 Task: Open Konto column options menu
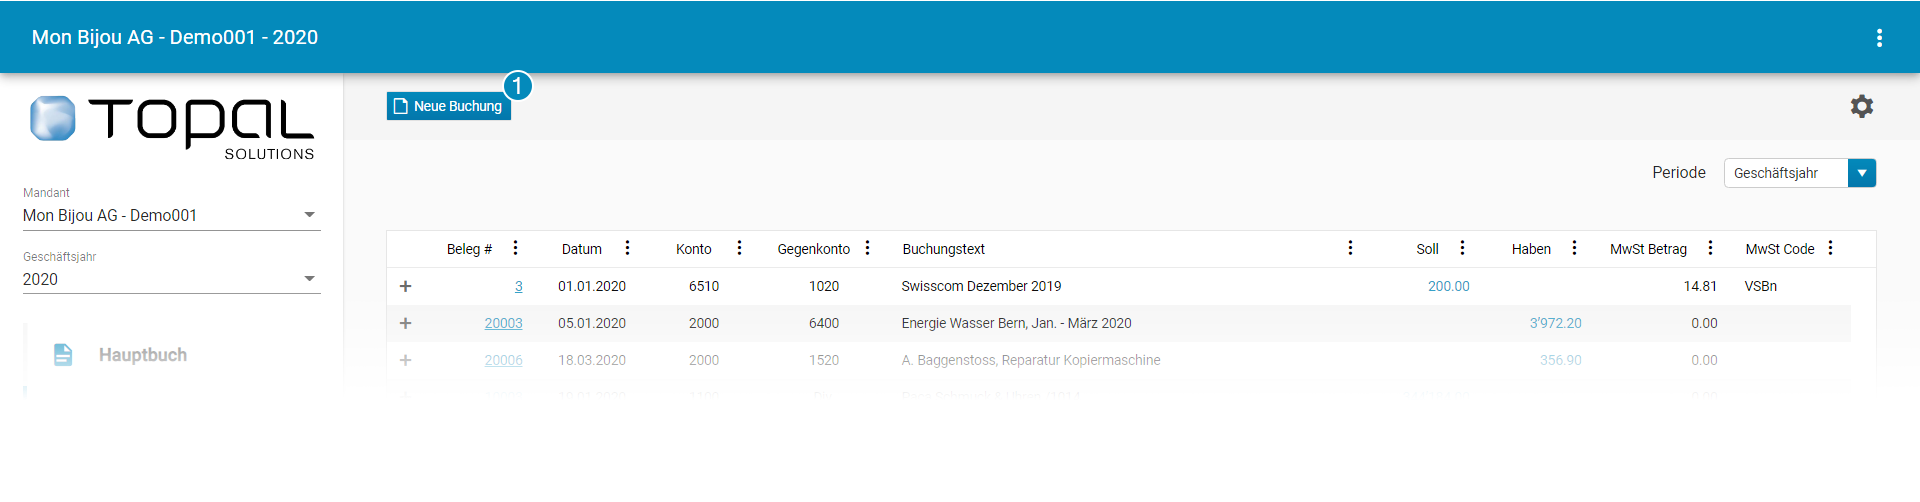pyautogui.click(x=739, y=248)
